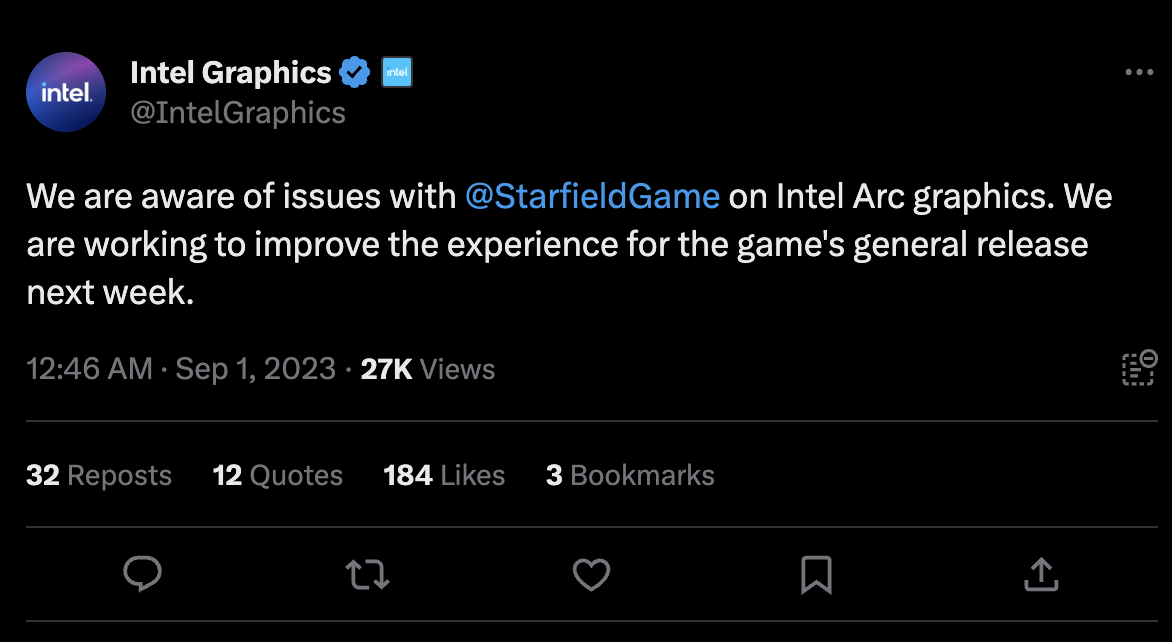Share the tweet via the share icon
The height and width of the screenshot is (642, 1172).
point(1041,574)
